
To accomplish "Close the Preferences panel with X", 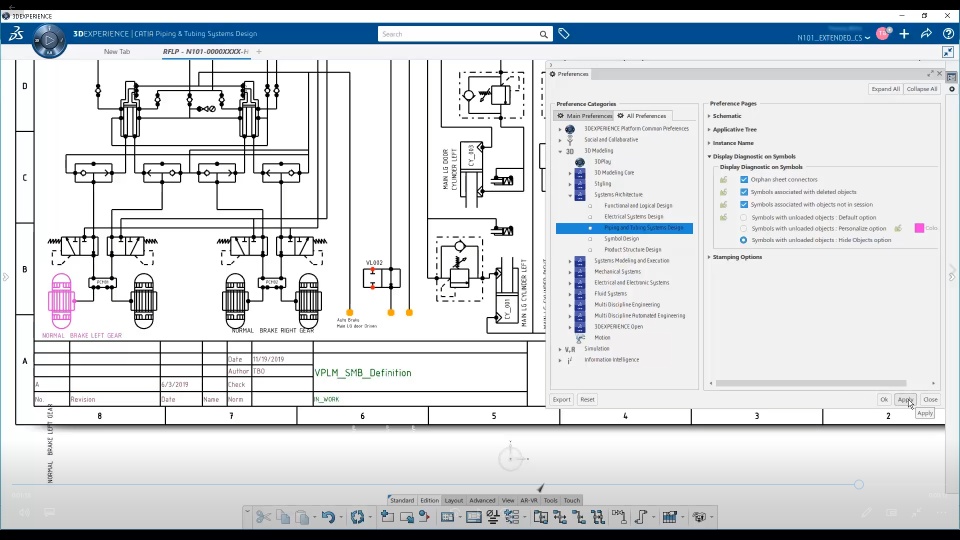I will 940,73.
